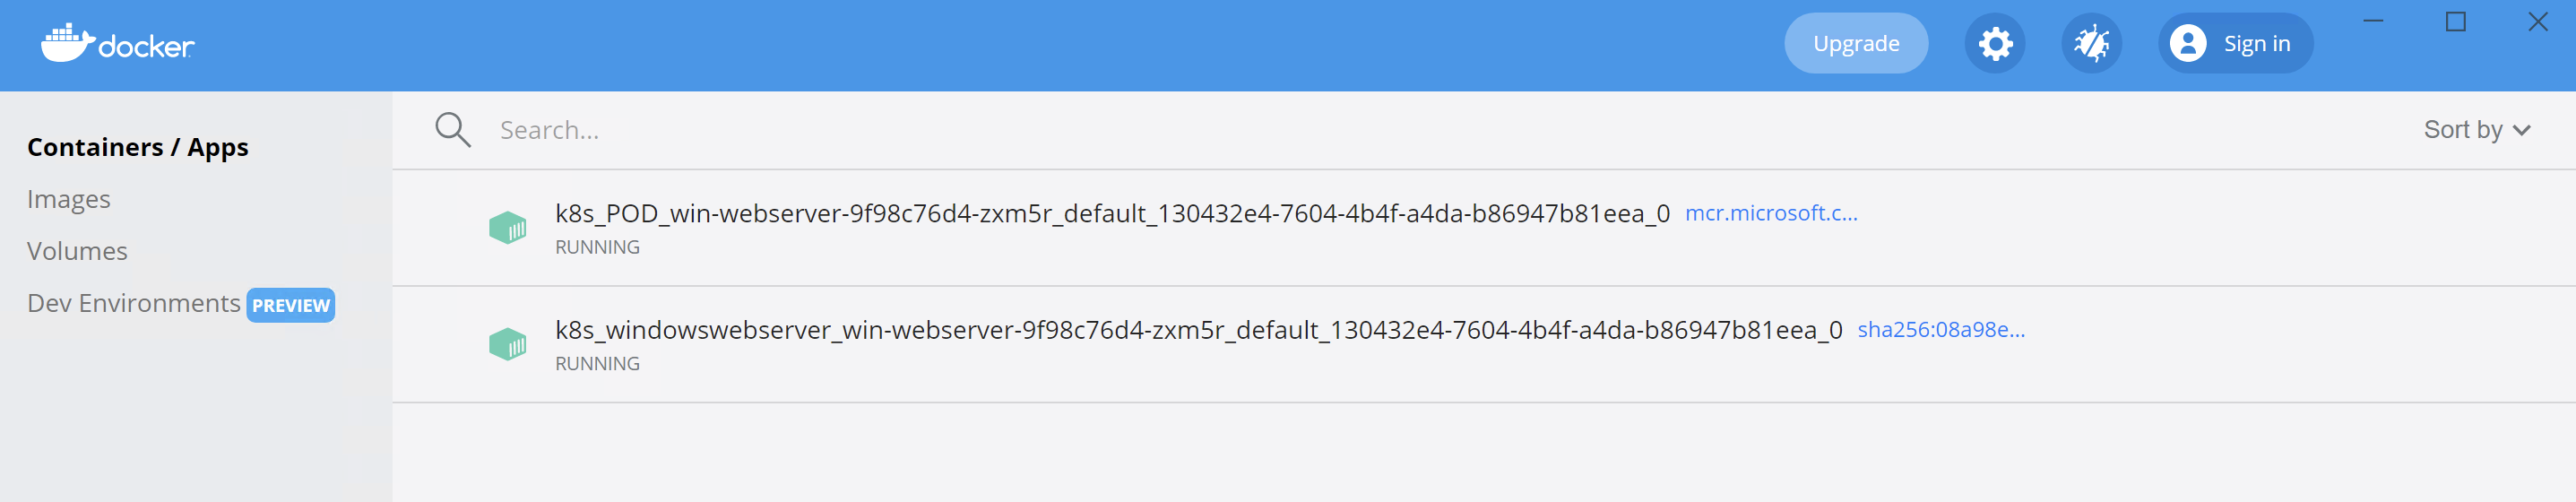Open Docker settings gear icon

click(x=1994, y=44)
